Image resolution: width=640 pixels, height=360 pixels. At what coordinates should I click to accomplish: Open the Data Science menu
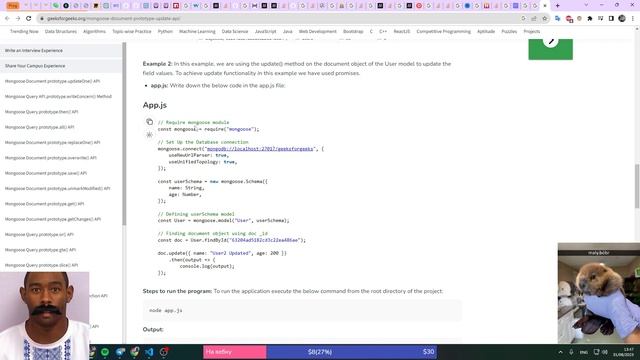(x=235, y=31)
